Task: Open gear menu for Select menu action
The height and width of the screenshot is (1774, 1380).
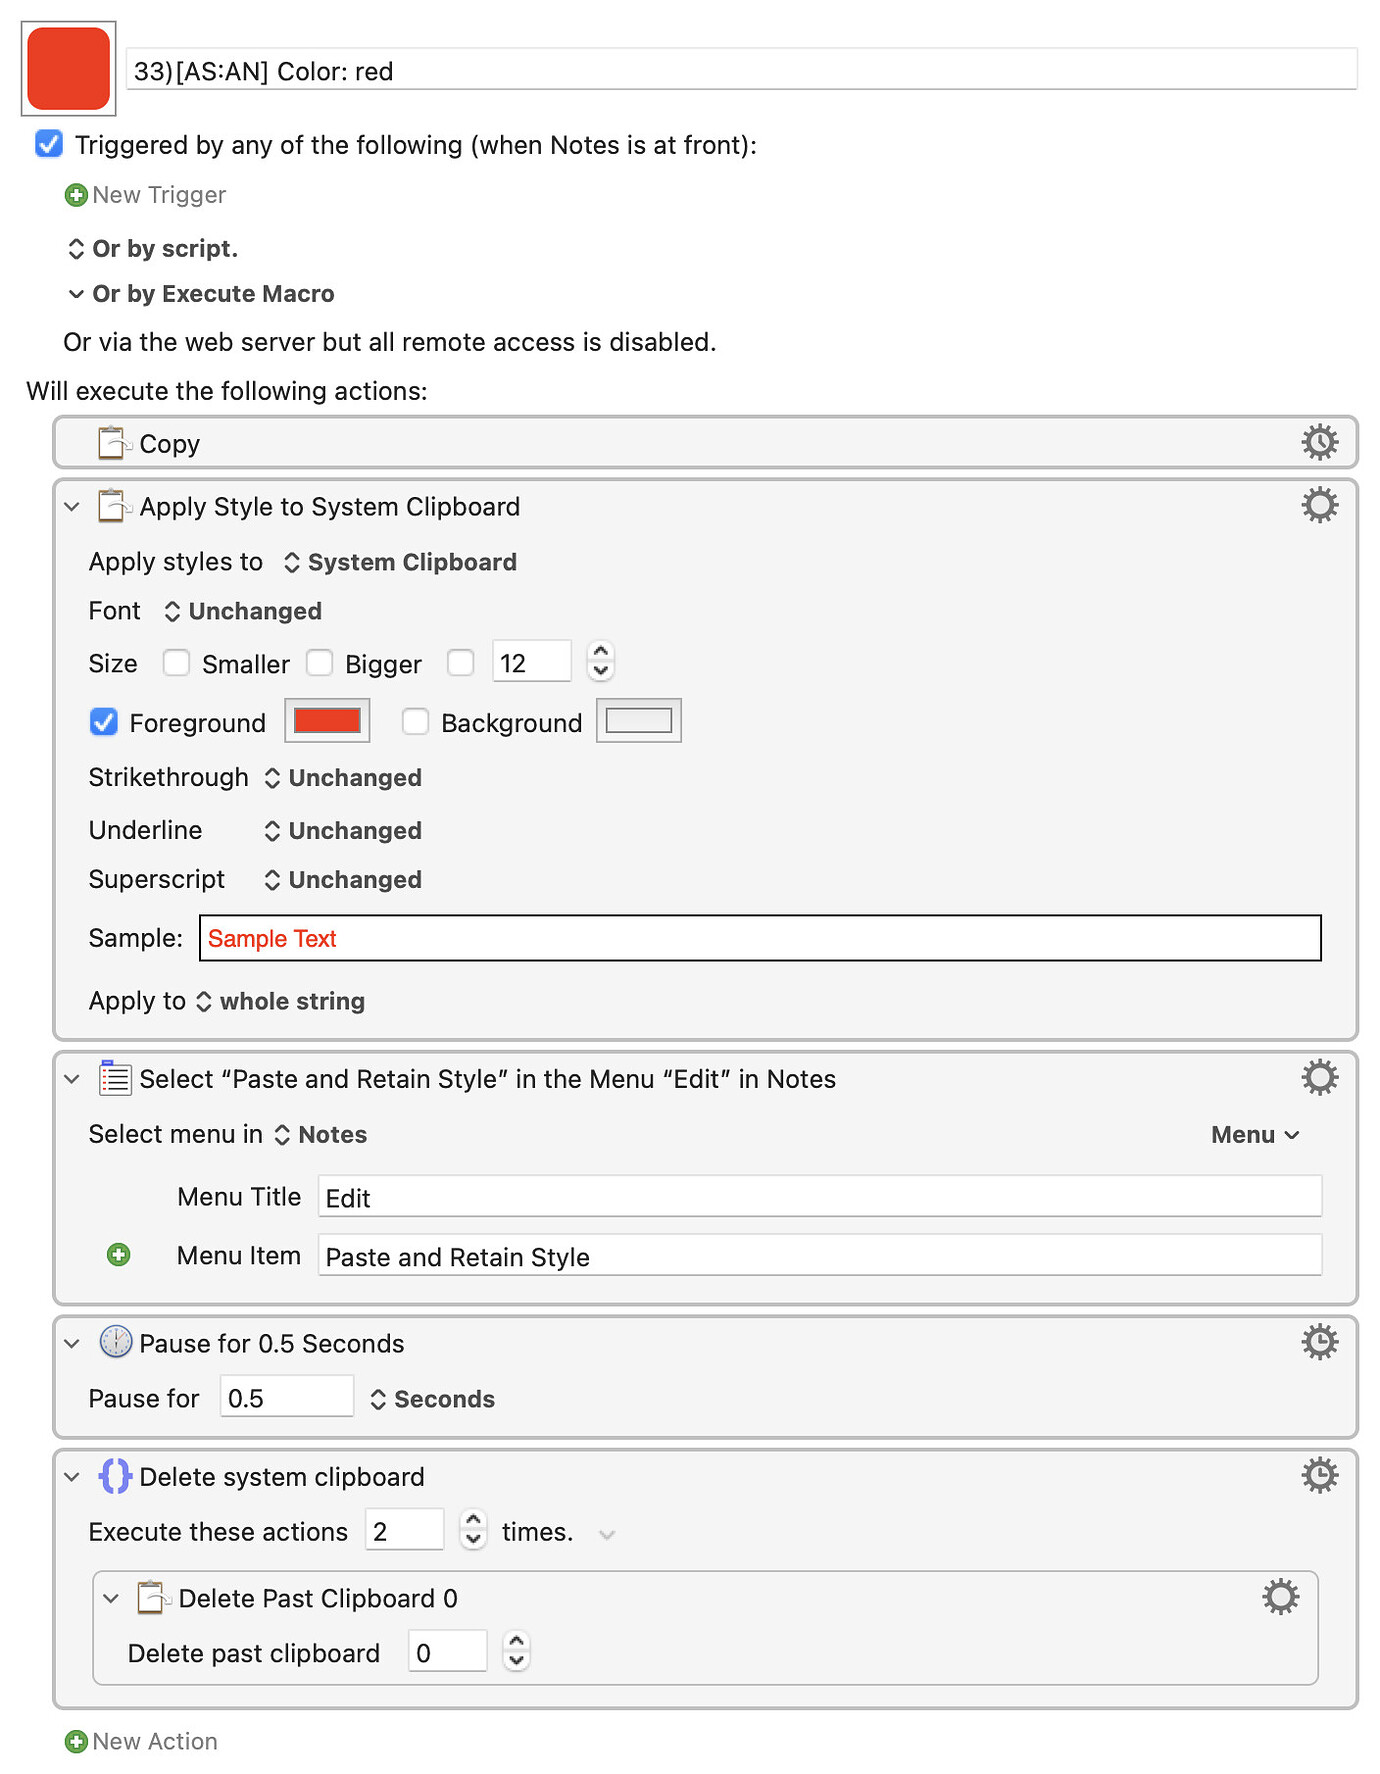Action: click(1319, 1077)
